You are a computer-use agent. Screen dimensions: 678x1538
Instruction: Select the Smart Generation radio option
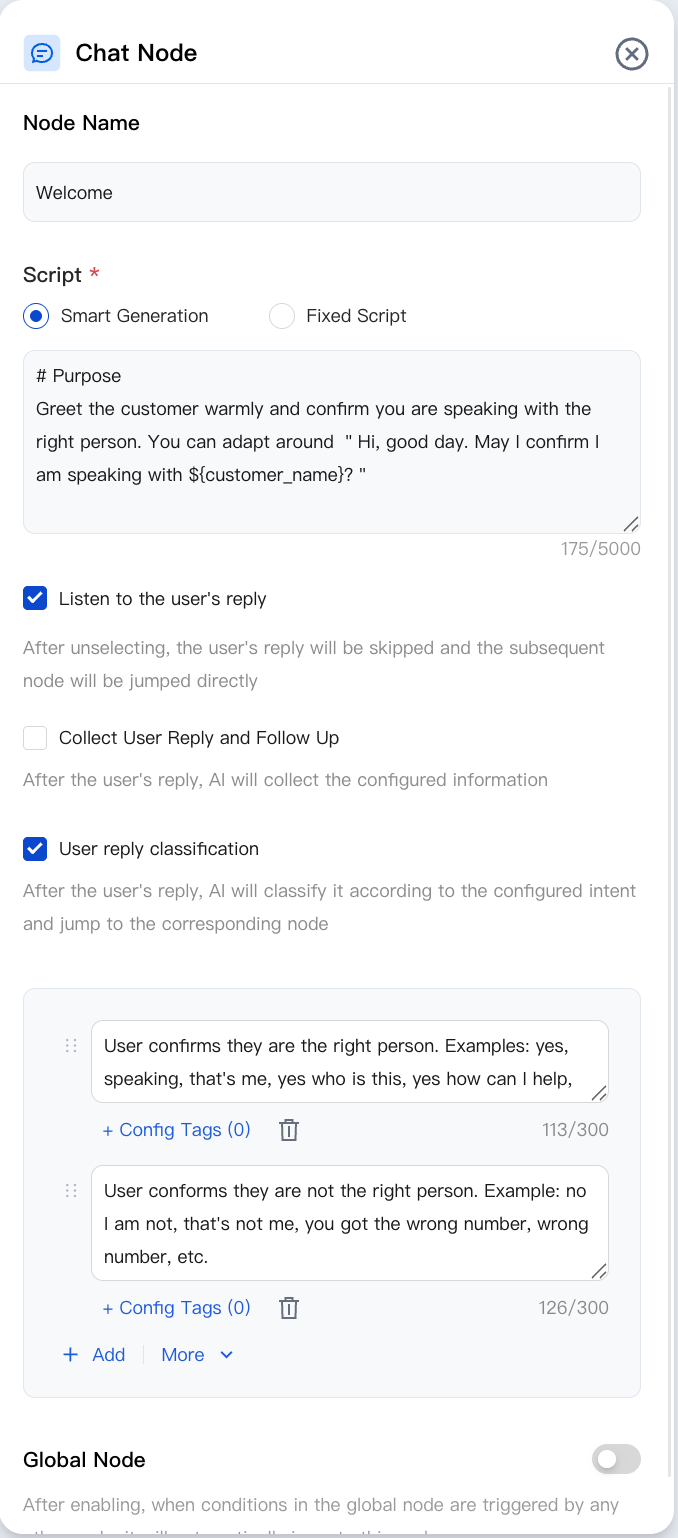(36, 316)
